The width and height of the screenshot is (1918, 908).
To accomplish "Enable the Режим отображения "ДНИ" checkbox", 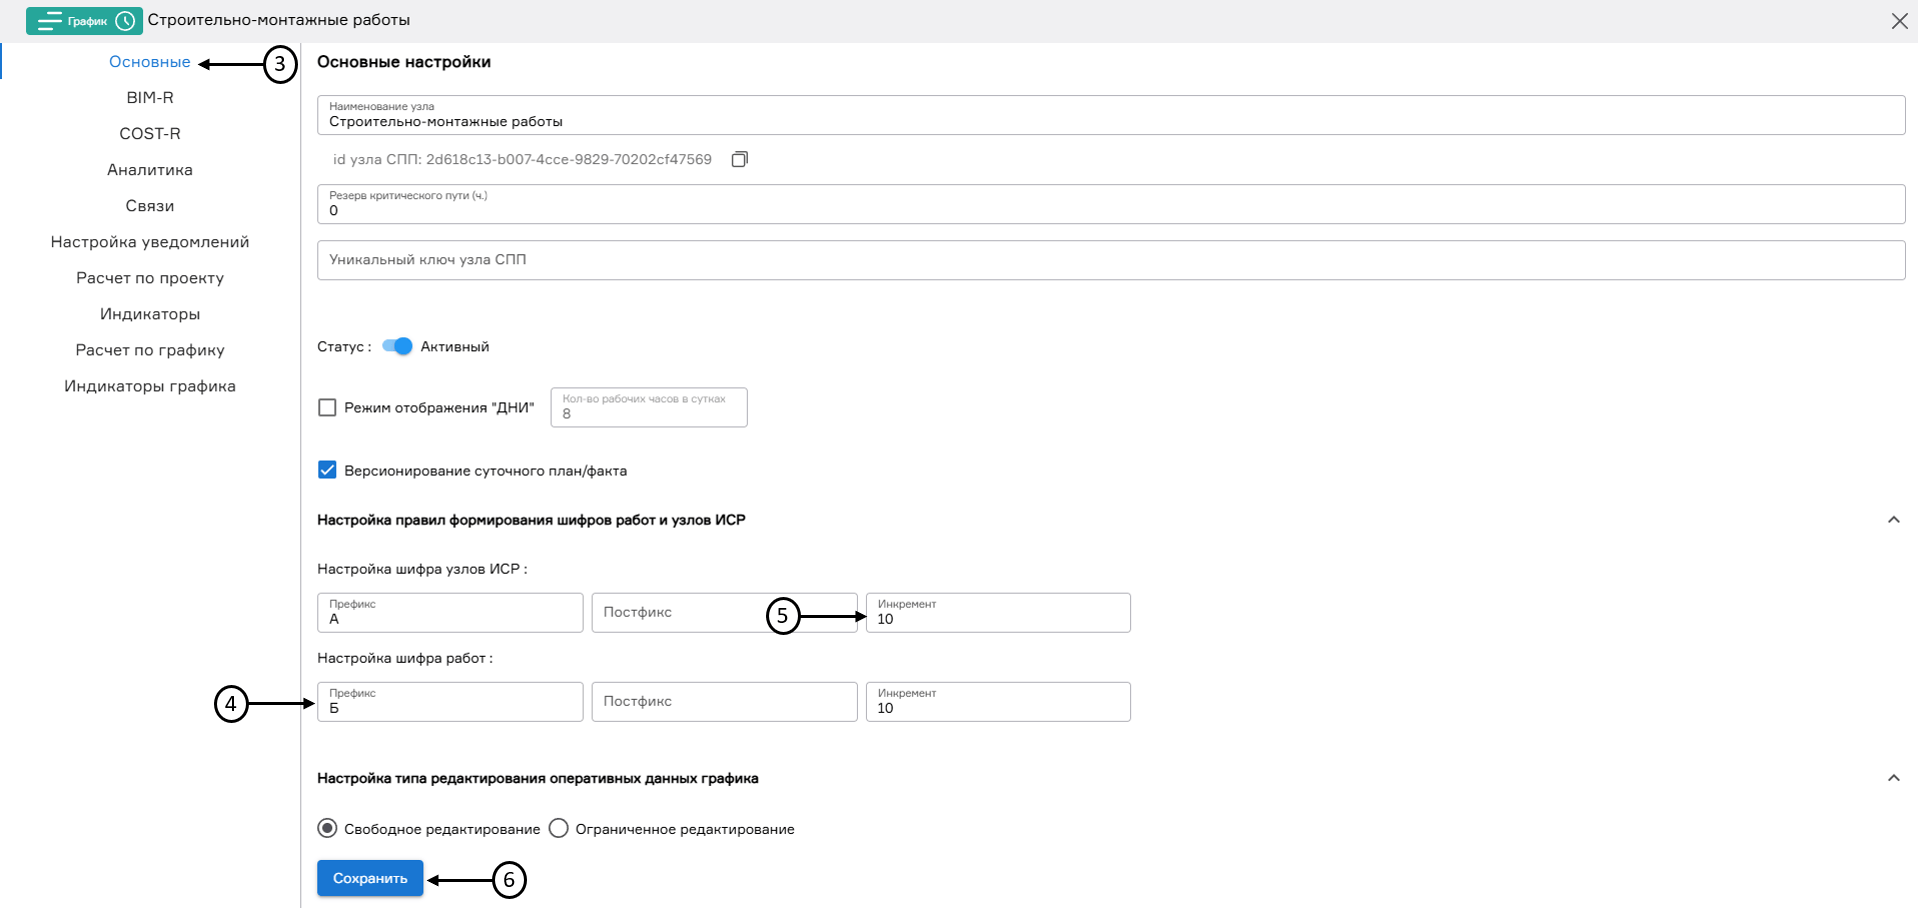I will (327, 407).
